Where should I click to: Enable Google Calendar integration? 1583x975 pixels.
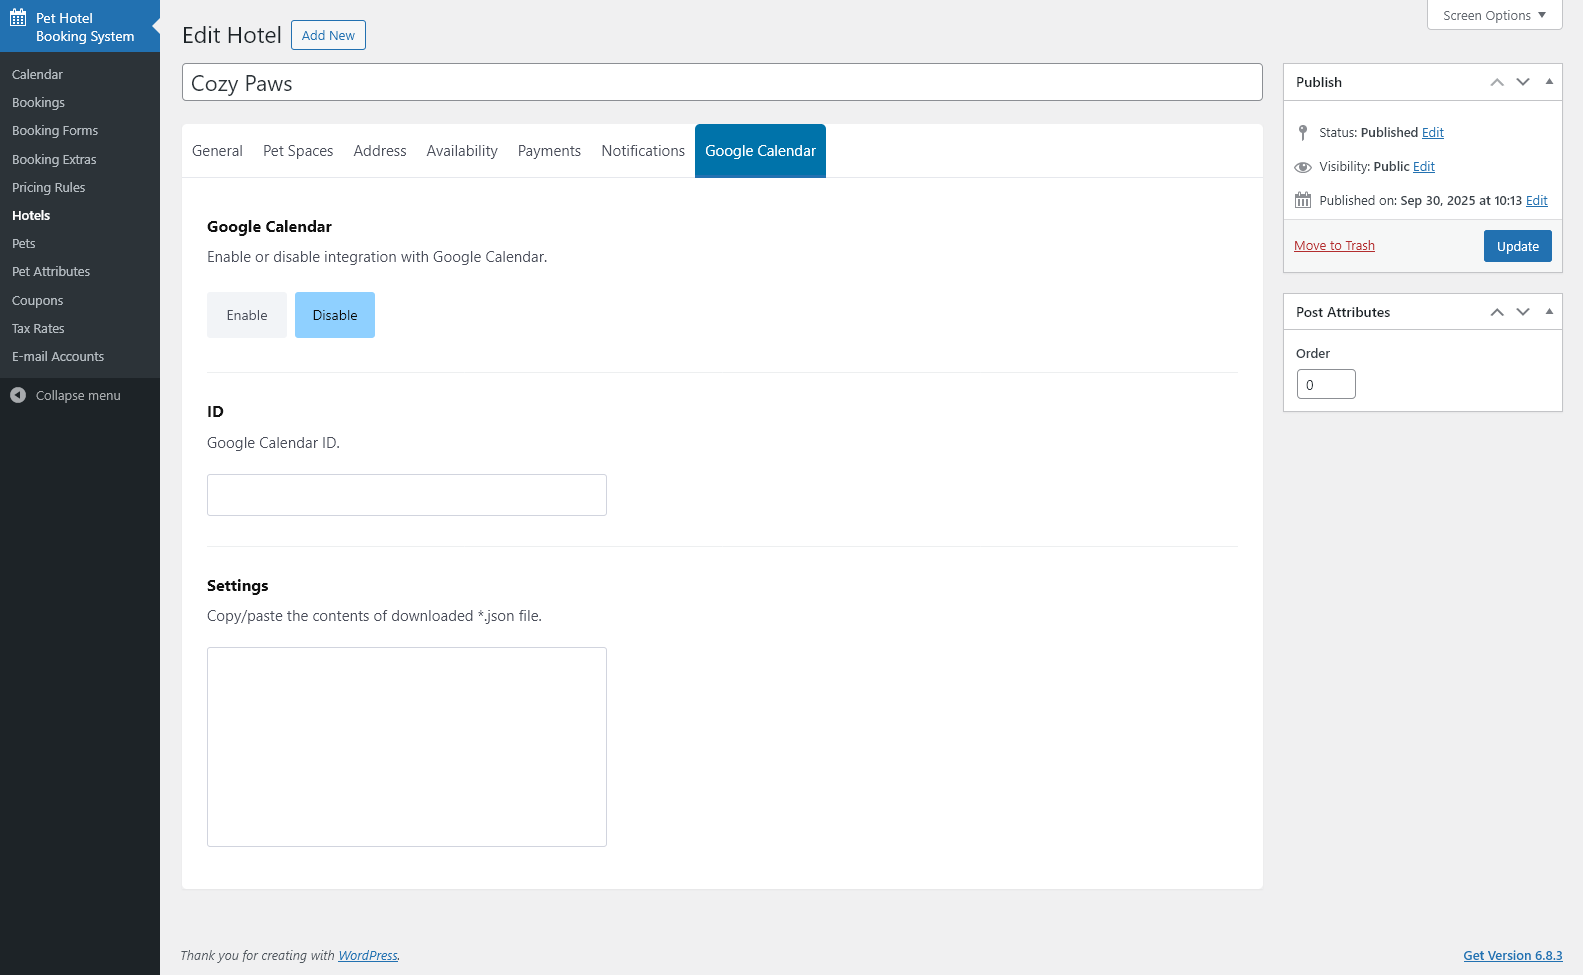coord(247,315)
